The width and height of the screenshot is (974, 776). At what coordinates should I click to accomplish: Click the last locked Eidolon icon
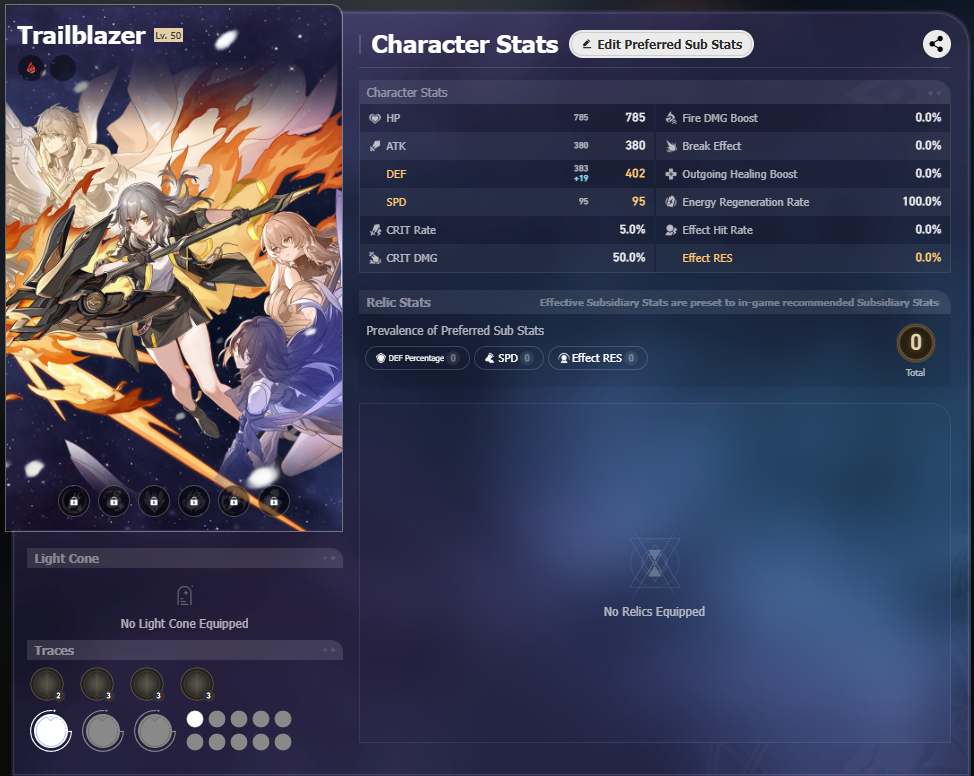click(273, 501)
